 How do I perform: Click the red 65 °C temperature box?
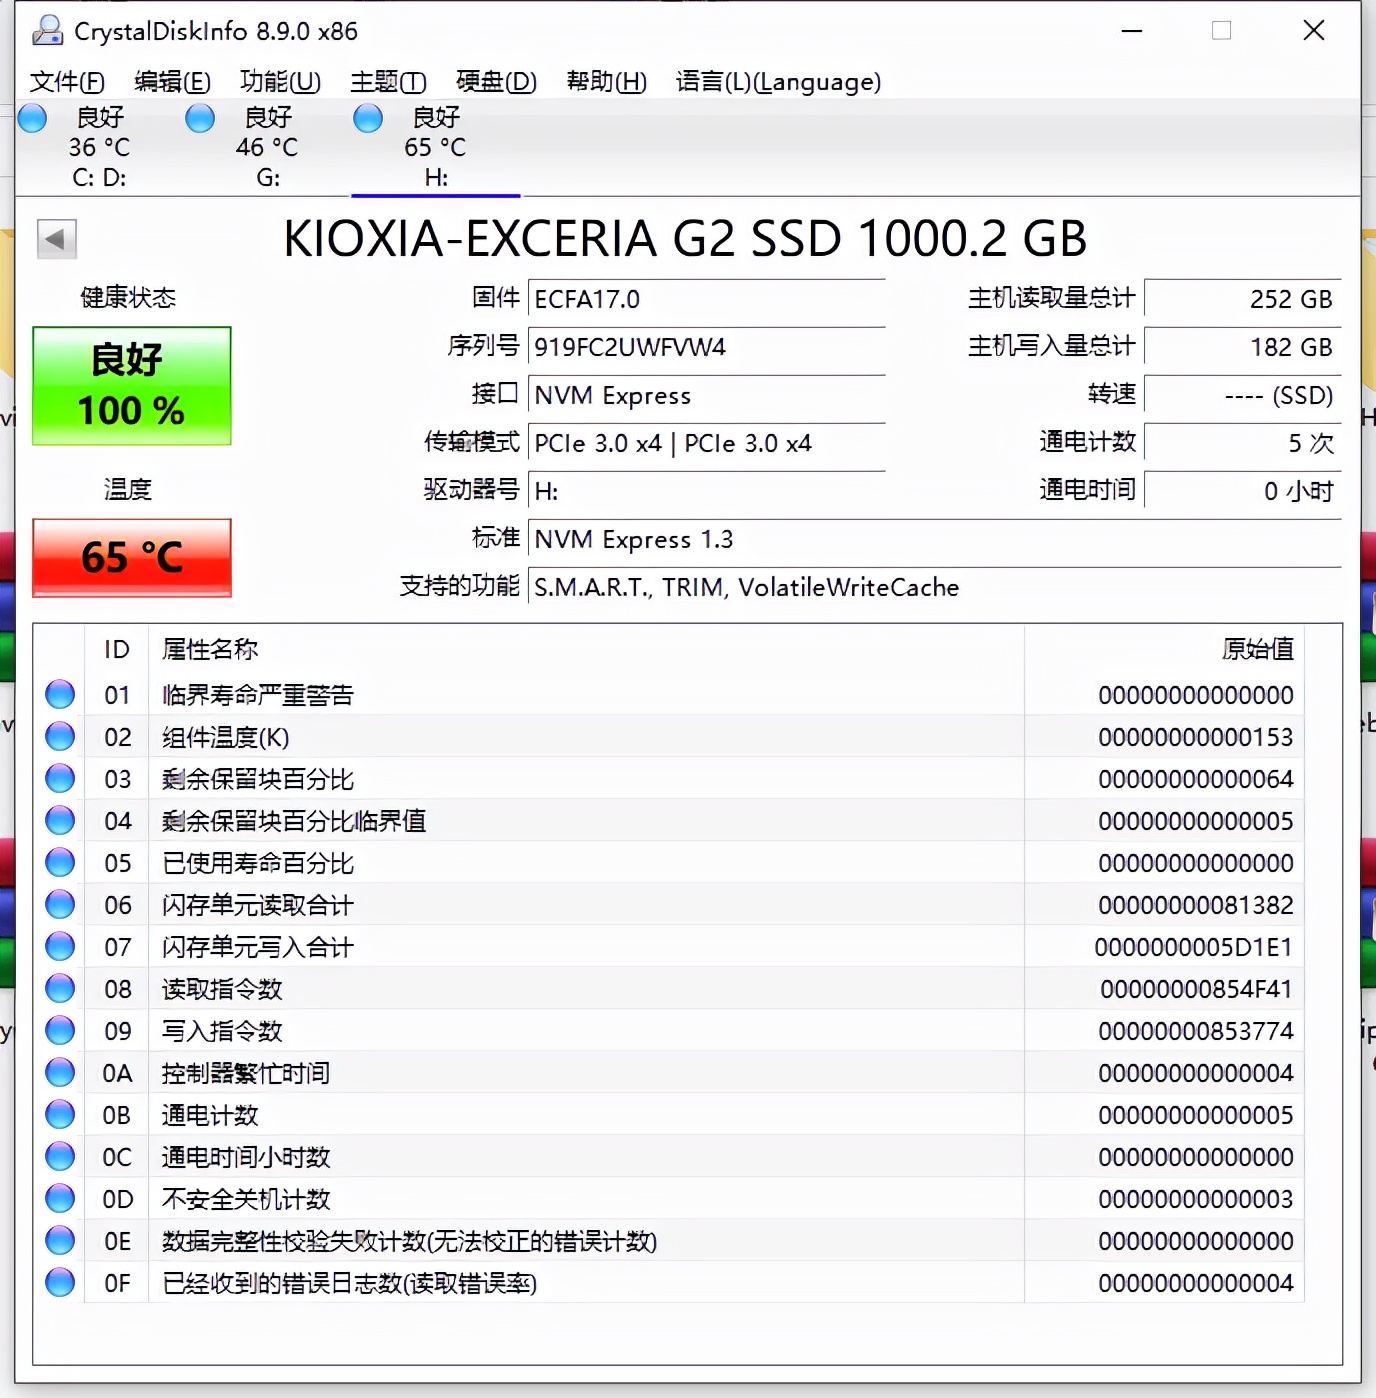(x=131, y=558)
